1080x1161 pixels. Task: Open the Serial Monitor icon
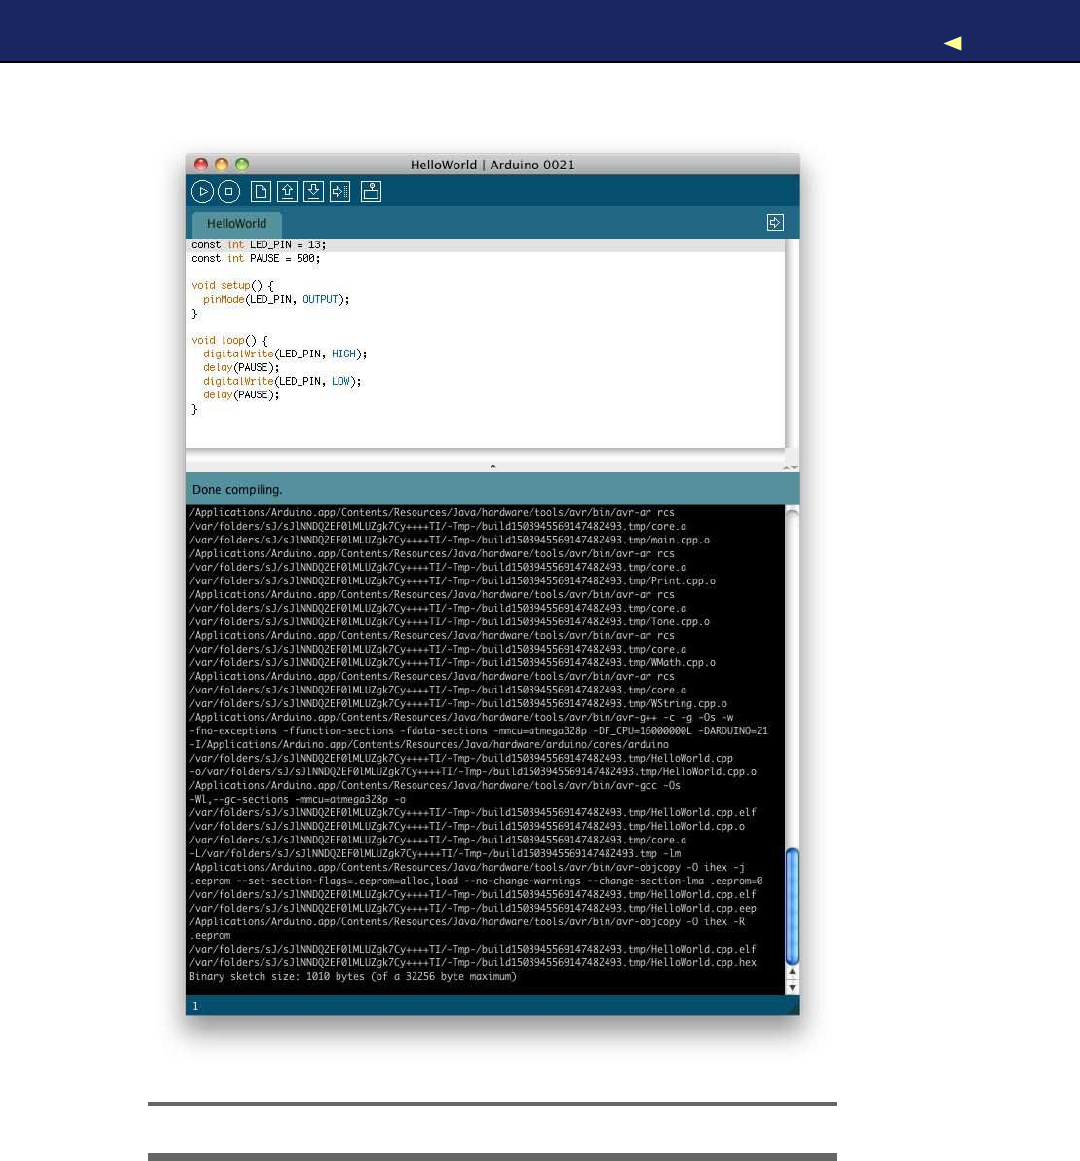[371, 192]
